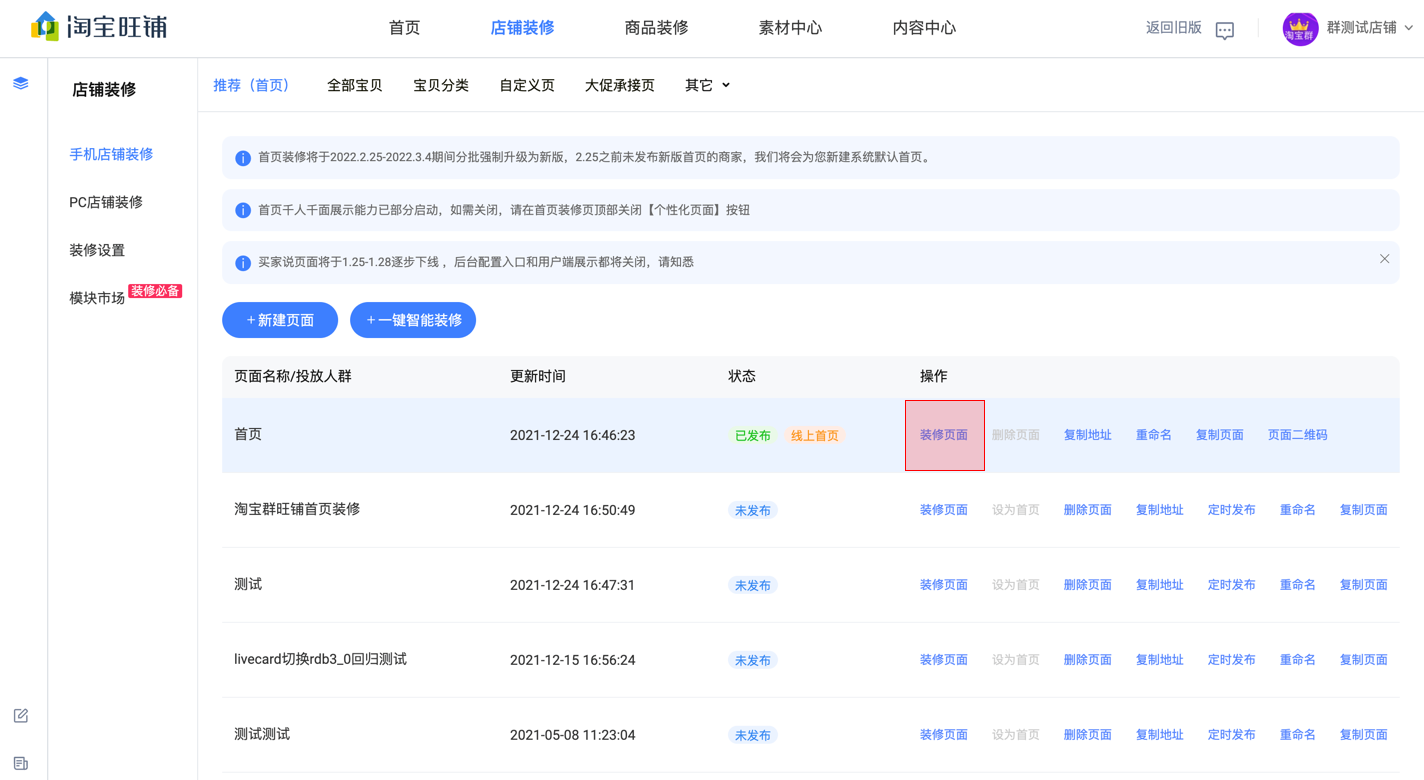Click 重命名 for the 测试 row
The image size is (1424, 780).
(x=1298, y=585)
